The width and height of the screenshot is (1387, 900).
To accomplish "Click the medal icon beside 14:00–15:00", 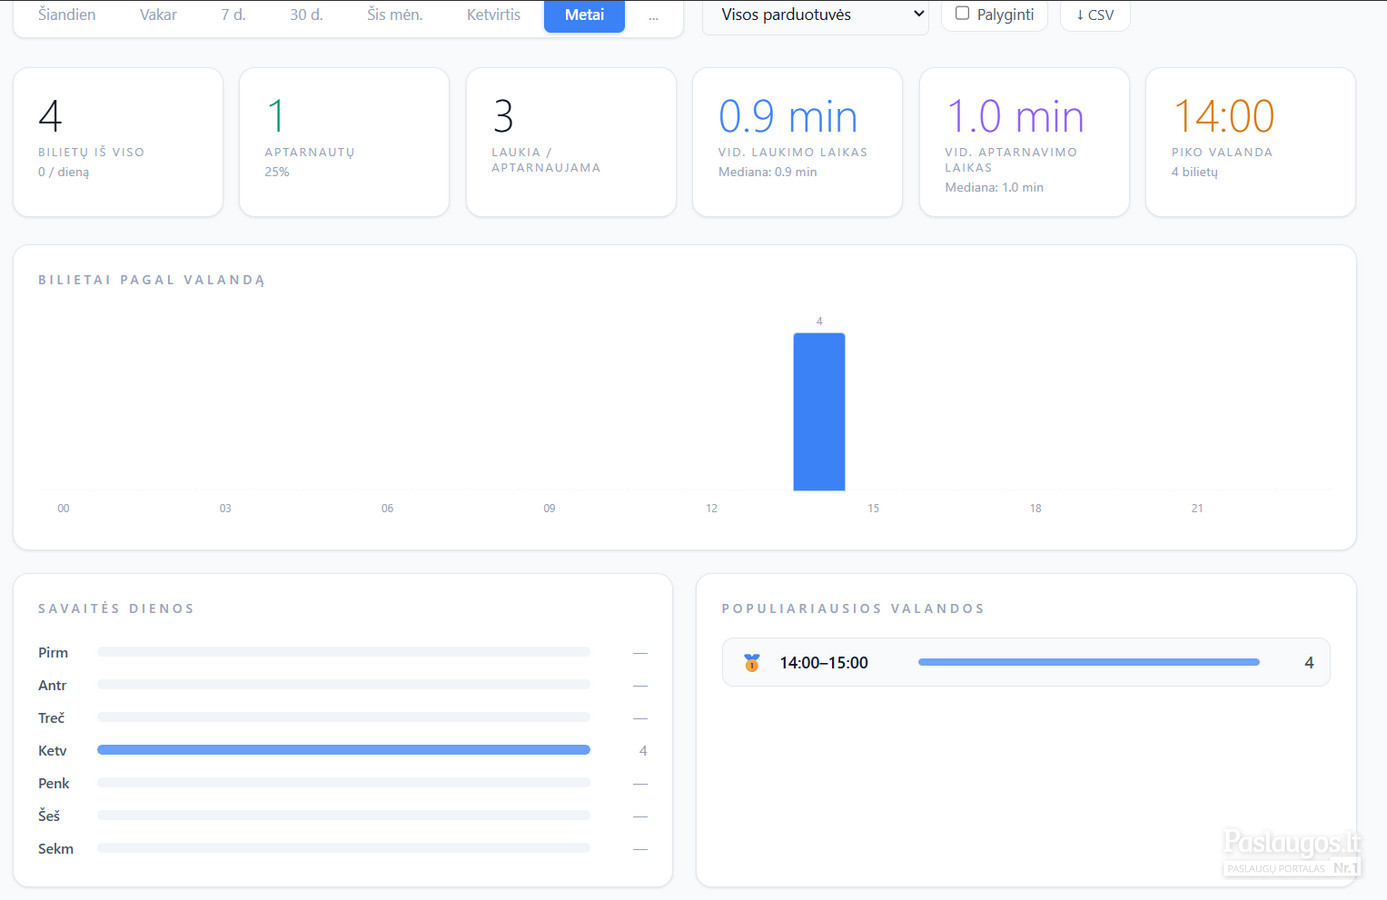I will [x=752, y=662].
